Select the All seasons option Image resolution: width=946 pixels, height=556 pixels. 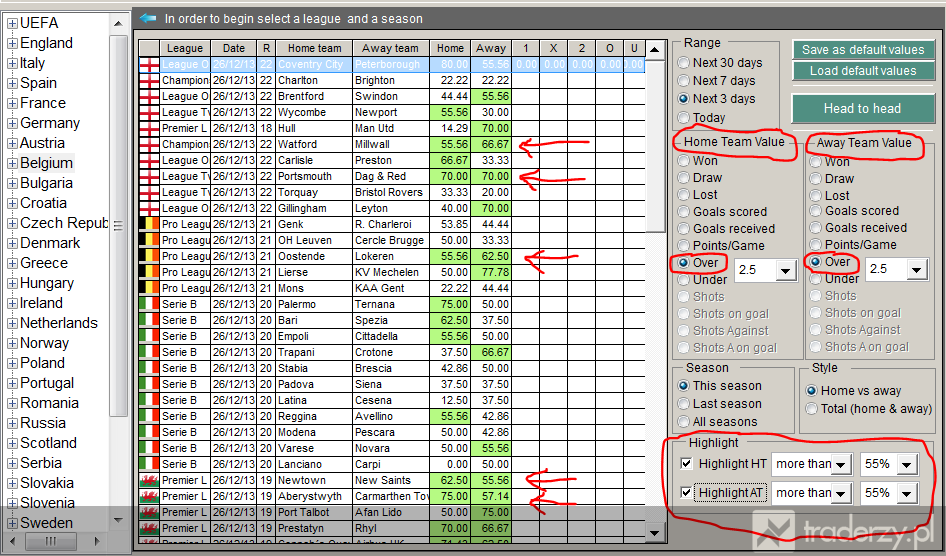(x=684, y=422)
